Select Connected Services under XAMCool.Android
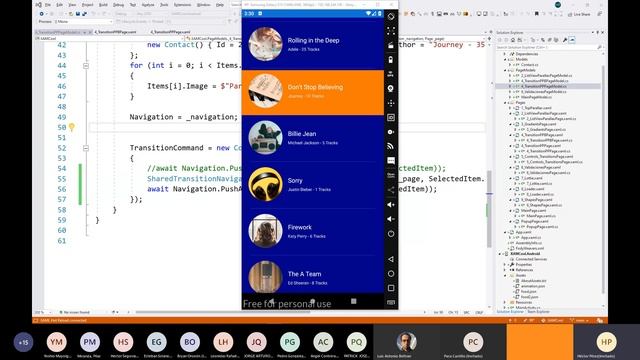 pyautogui.click(x=531, y=259)
